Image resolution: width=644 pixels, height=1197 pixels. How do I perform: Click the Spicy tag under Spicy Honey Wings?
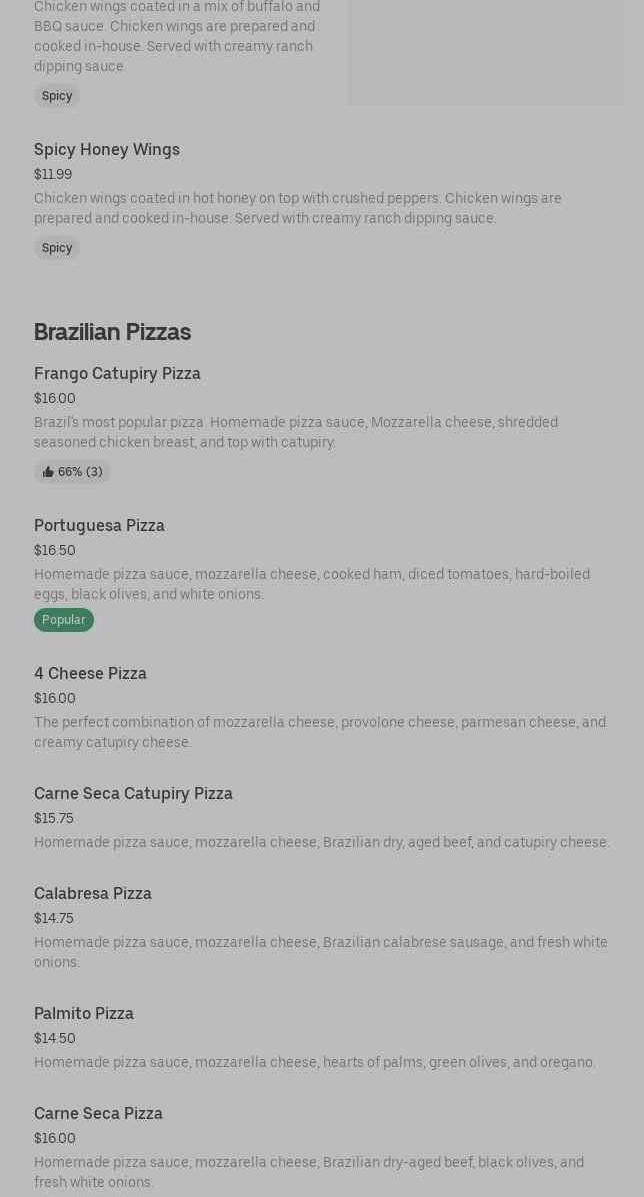[57, 248]
